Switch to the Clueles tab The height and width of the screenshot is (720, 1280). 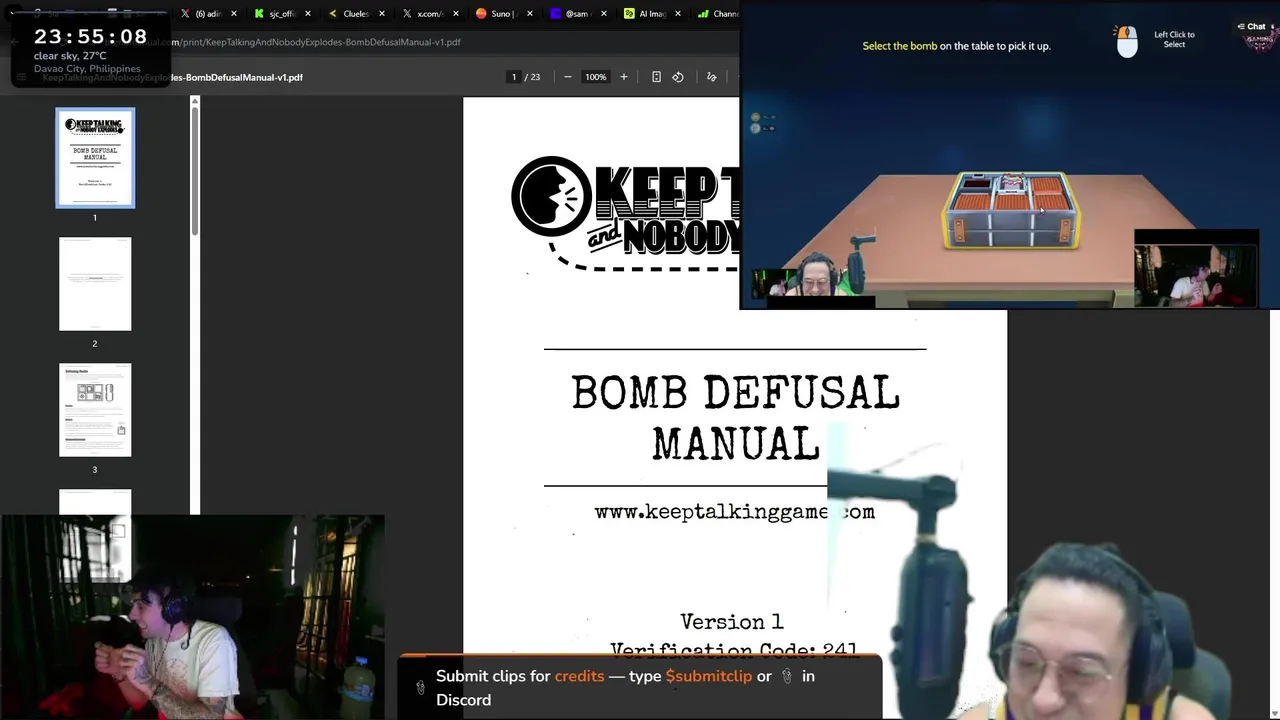(350, 14)
